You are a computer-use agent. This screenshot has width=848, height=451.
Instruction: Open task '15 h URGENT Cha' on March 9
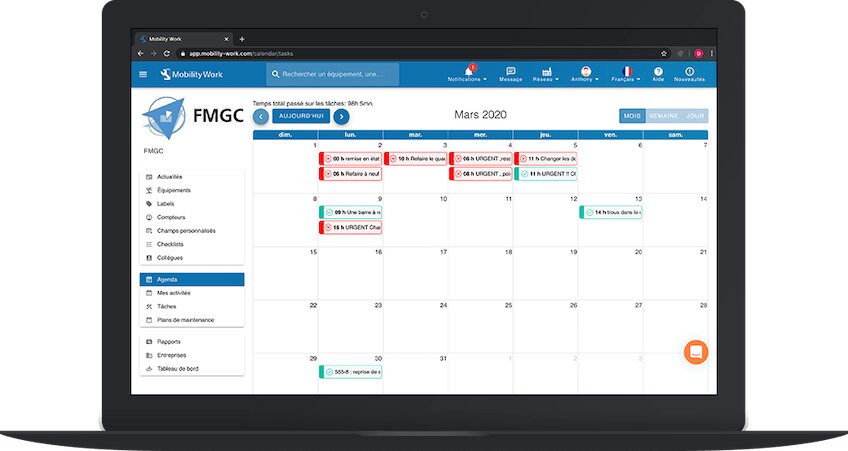(x=350, y=228)
